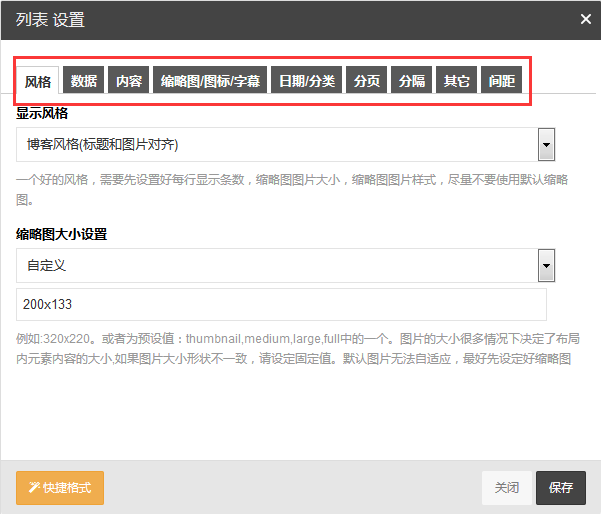
Task: Open the 自定义 size combo box
Action: click(x=286, y=266)
